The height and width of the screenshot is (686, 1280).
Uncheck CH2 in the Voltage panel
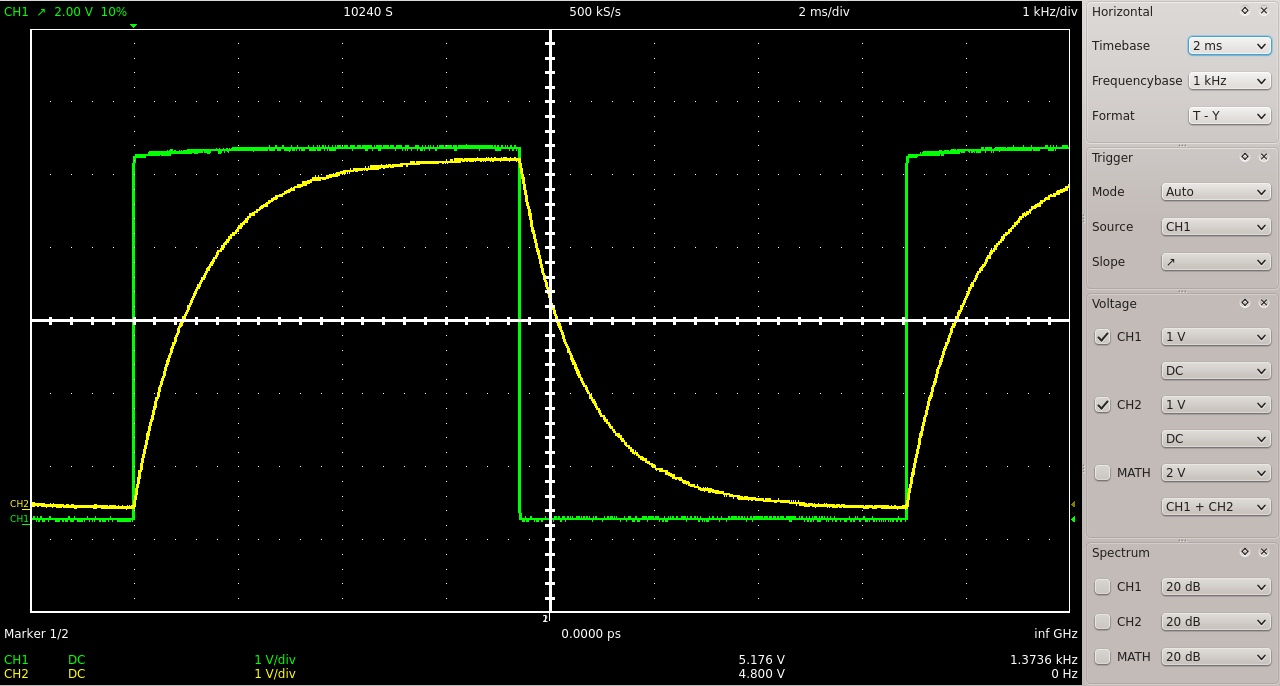(x=1103, y=405)
